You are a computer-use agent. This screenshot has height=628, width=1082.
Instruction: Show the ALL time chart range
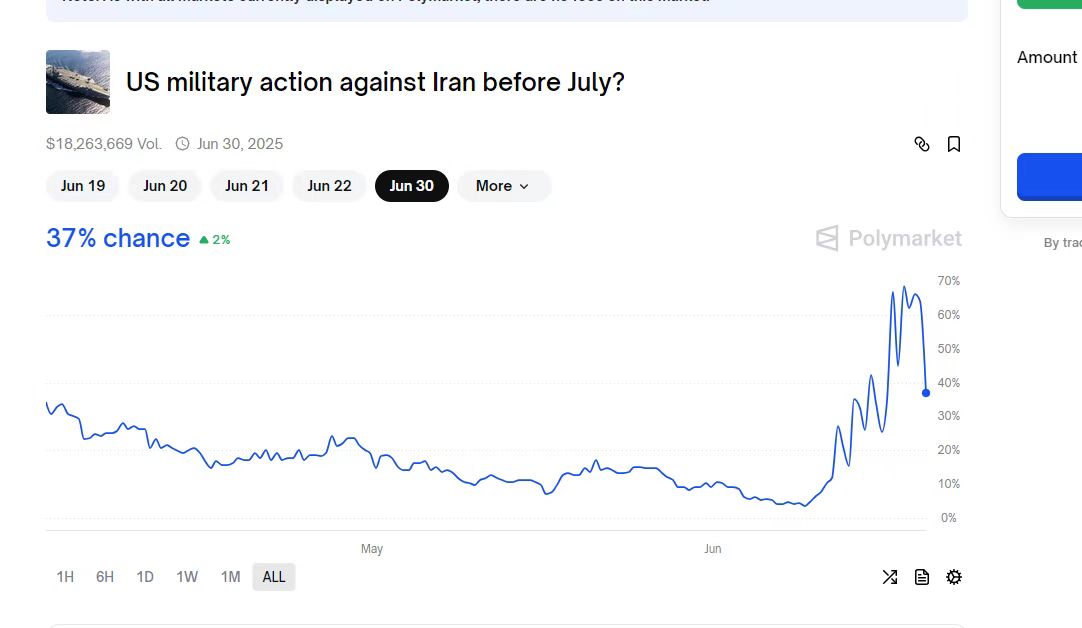pos(274,577)
